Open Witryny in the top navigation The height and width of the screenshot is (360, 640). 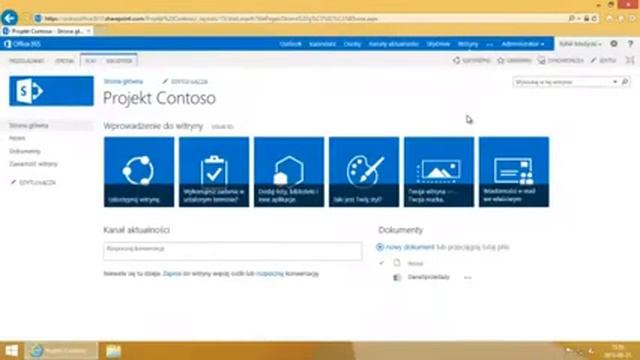click(x=468, y=44)
